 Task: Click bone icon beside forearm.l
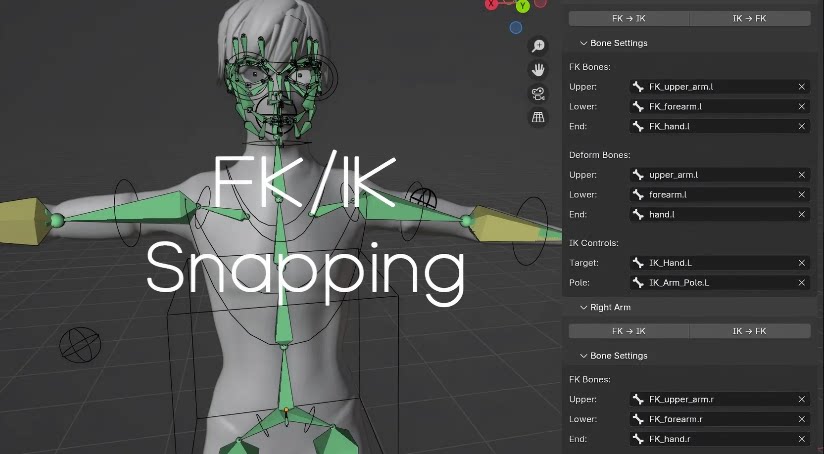638,195
